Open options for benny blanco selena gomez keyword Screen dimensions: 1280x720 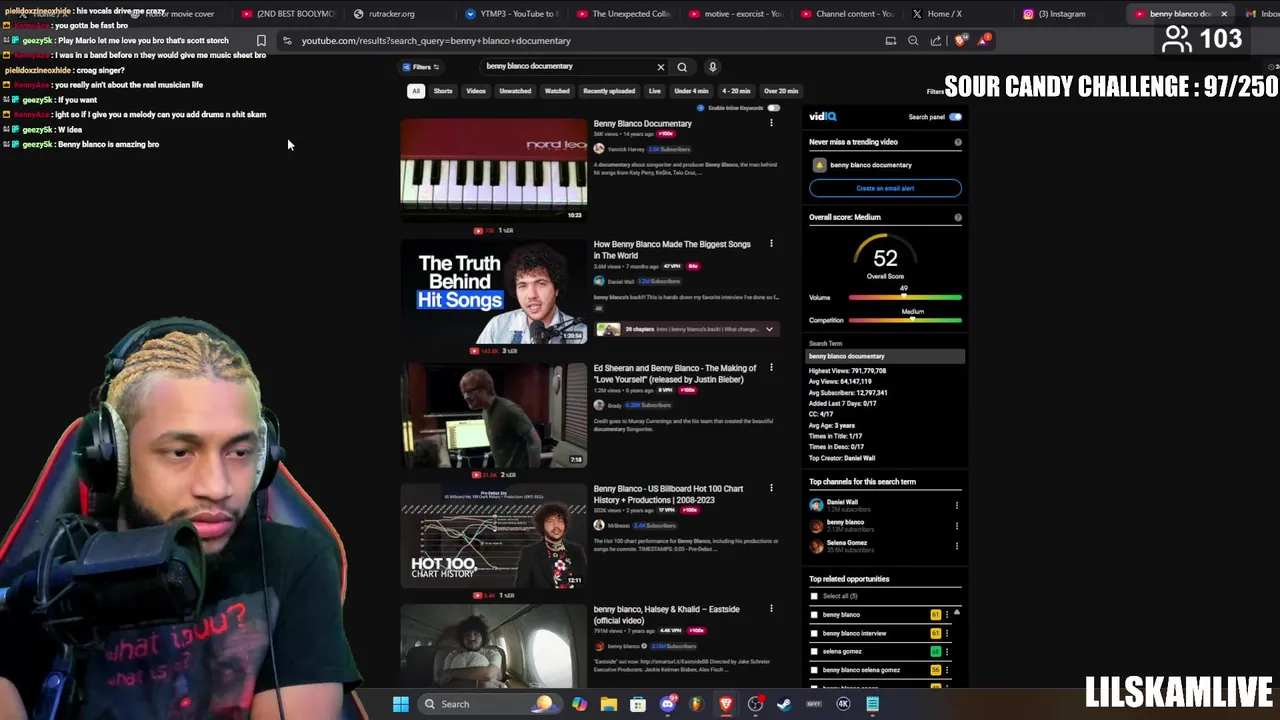[x=947, y=670]
